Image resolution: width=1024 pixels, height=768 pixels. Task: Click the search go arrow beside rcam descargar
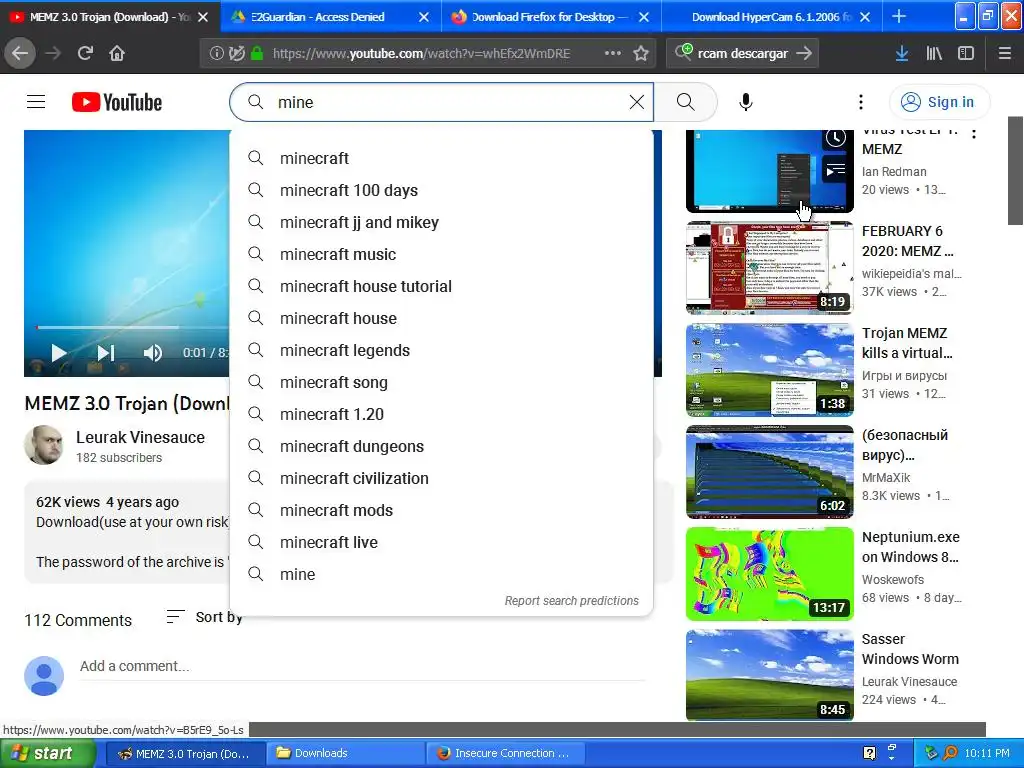tap(805, 53)
